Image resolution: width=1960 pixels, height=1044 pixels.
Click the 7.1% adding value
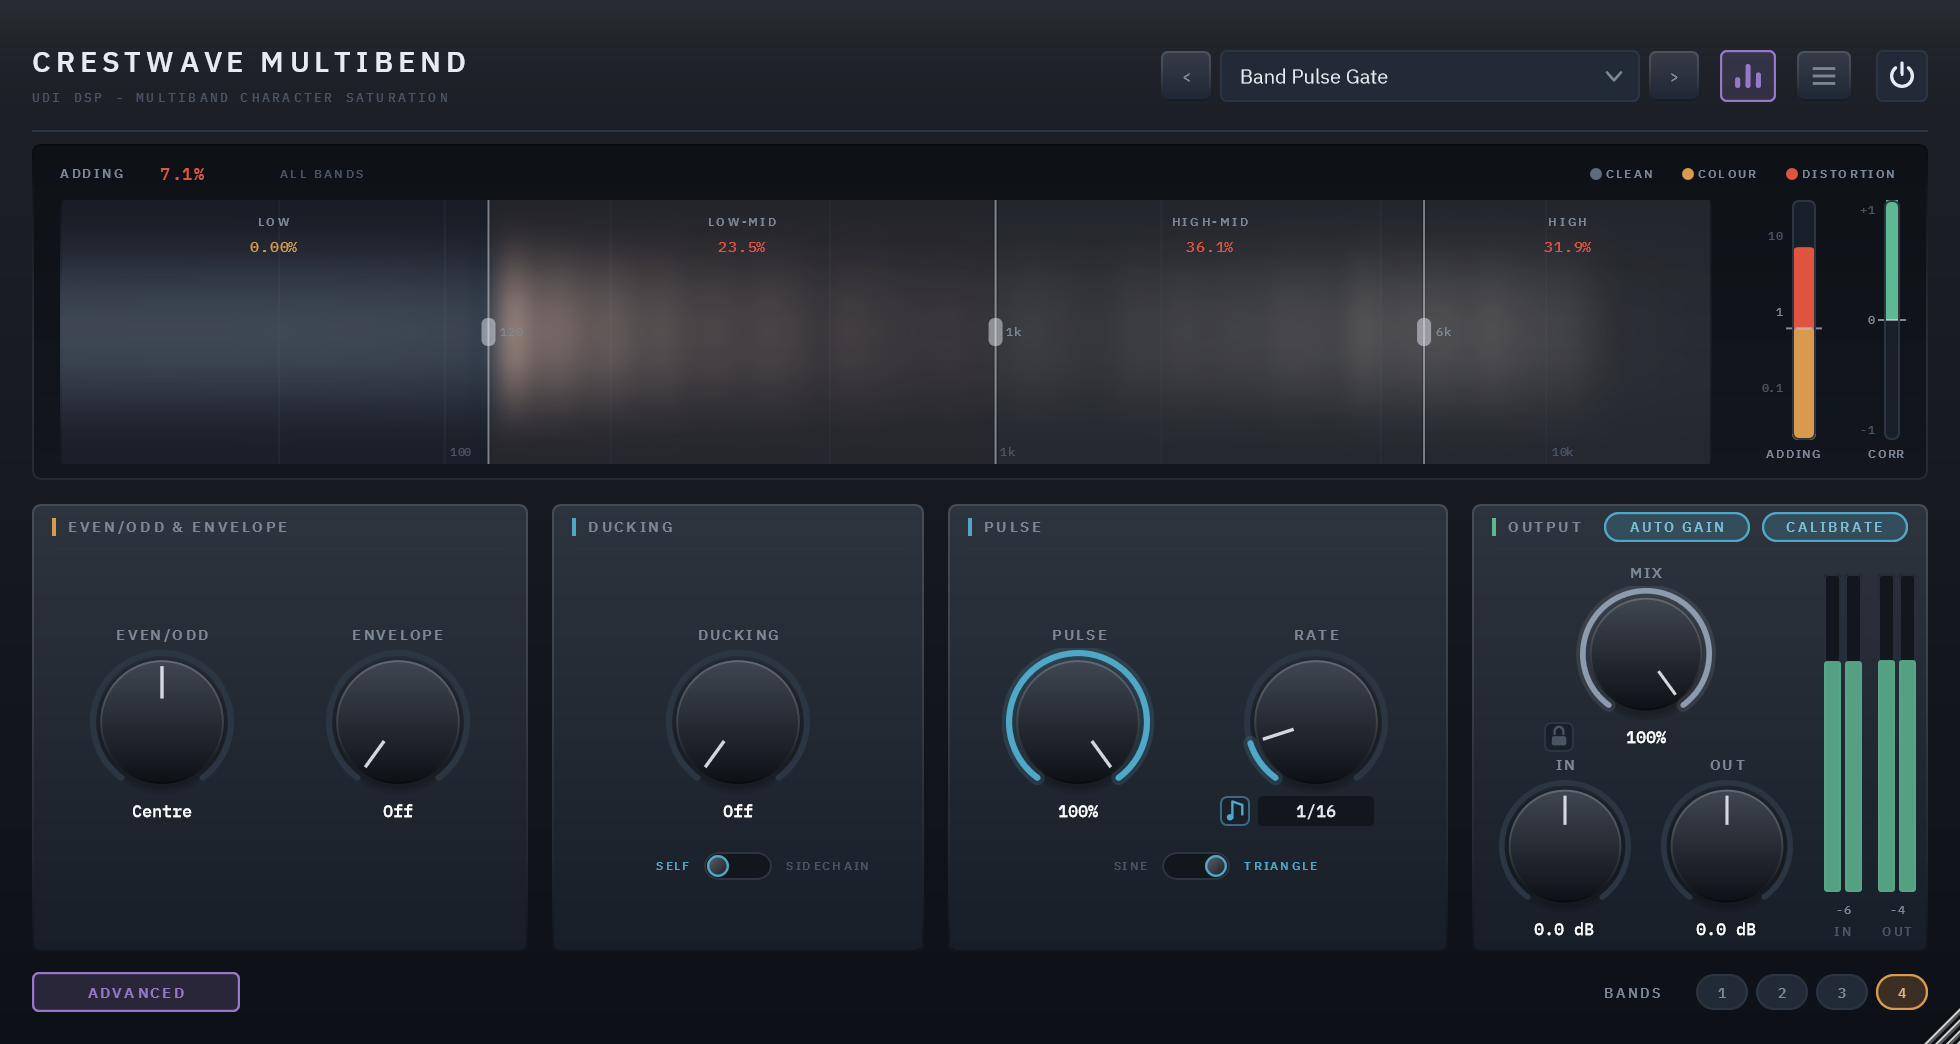(182, 174)
